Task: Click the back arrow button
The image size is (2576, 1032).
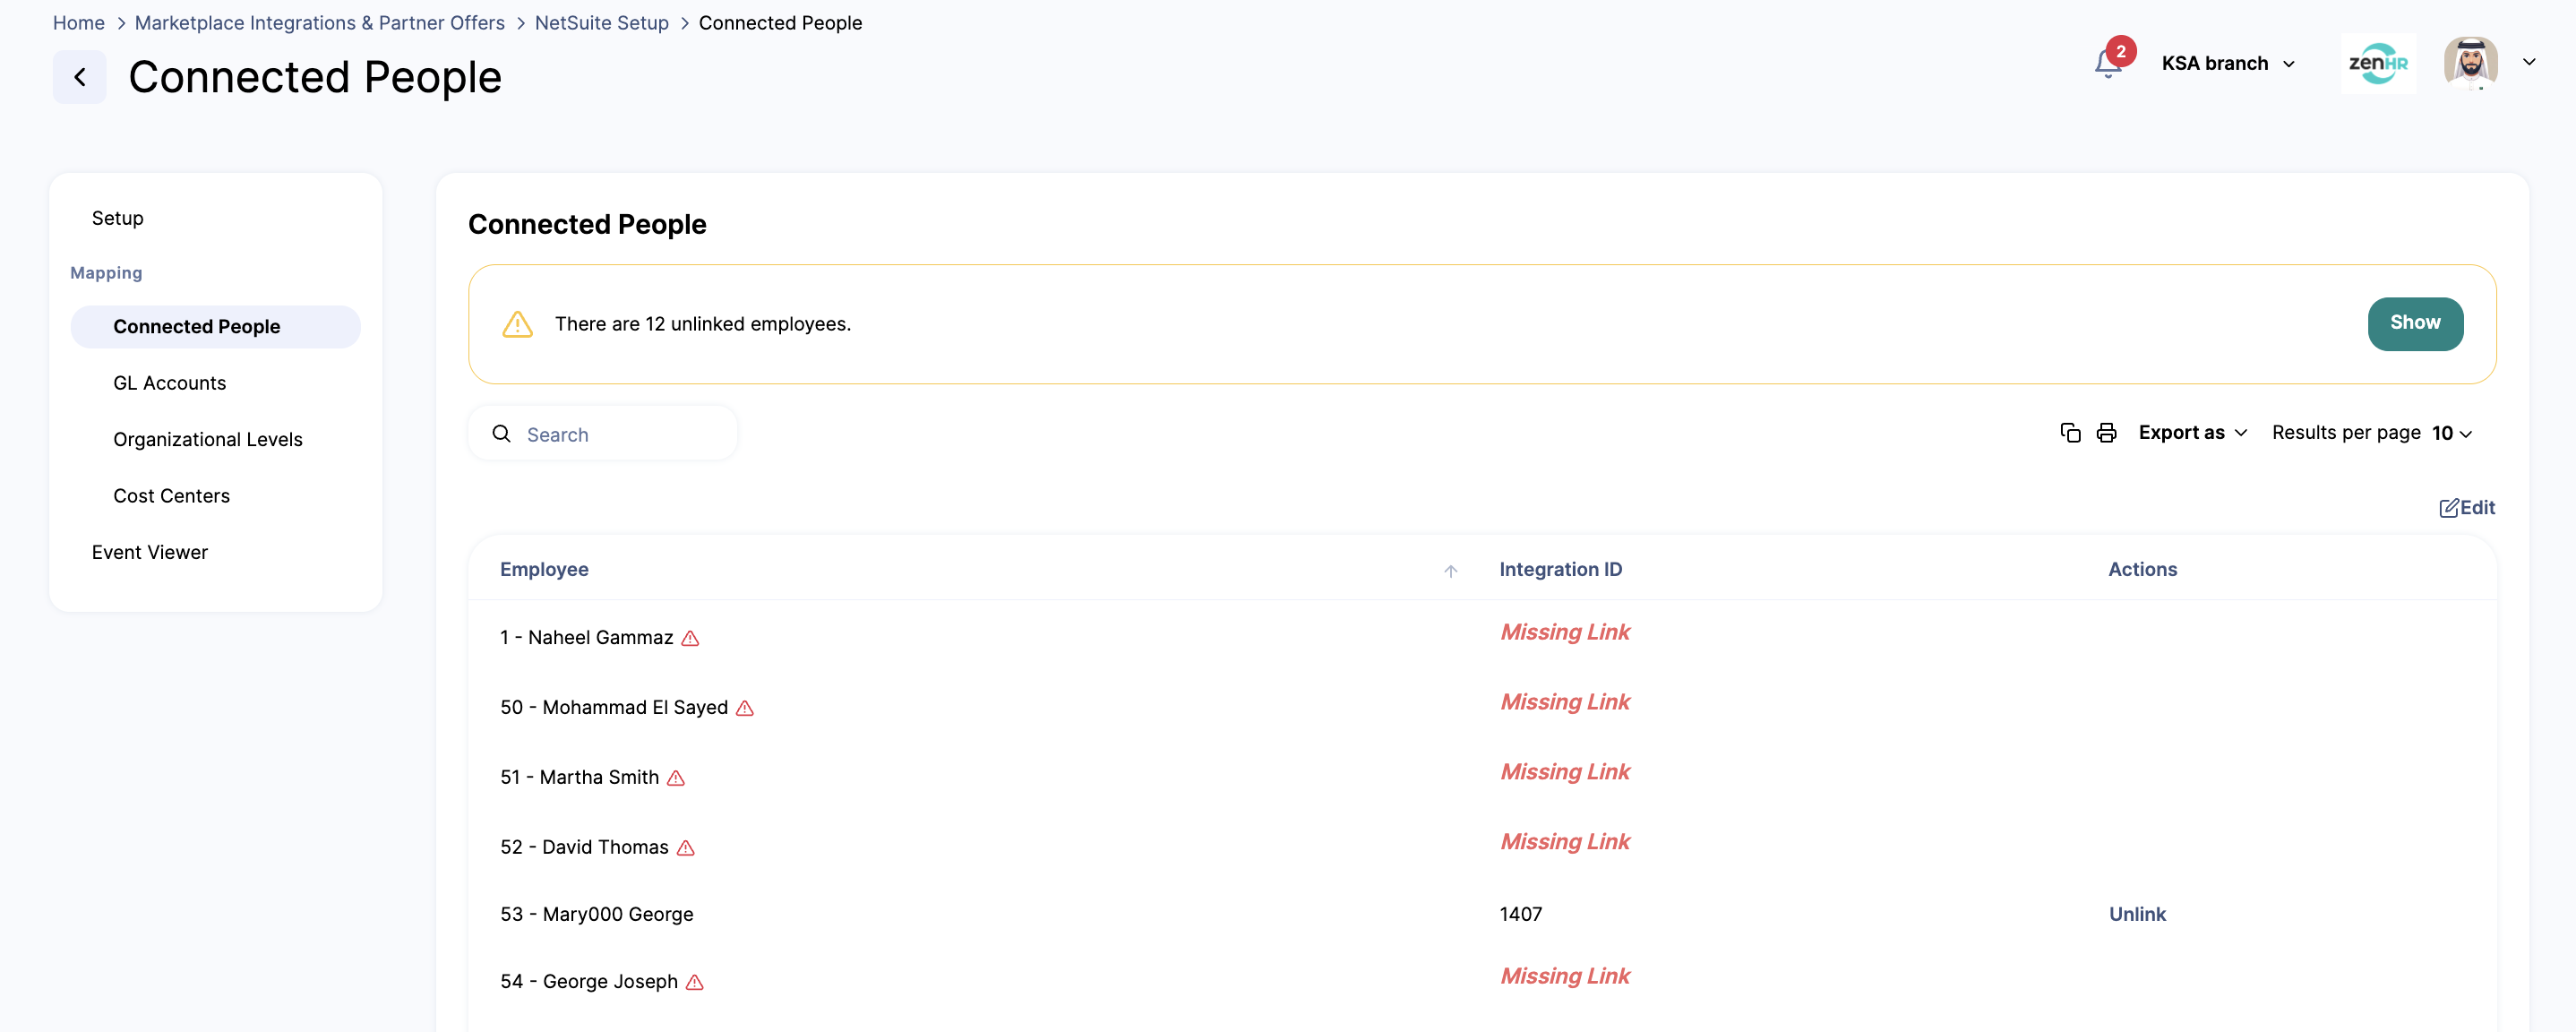Action: coord(80,77)
